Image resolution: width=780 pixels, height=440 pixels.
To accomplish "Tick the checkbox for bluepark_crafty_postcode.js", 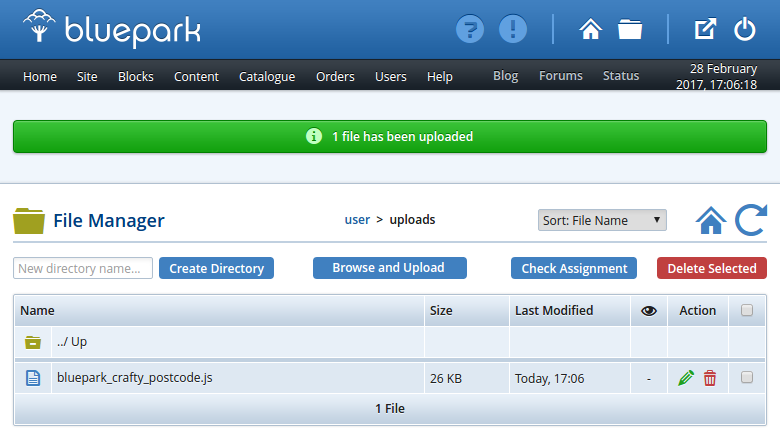I will 747,377.
